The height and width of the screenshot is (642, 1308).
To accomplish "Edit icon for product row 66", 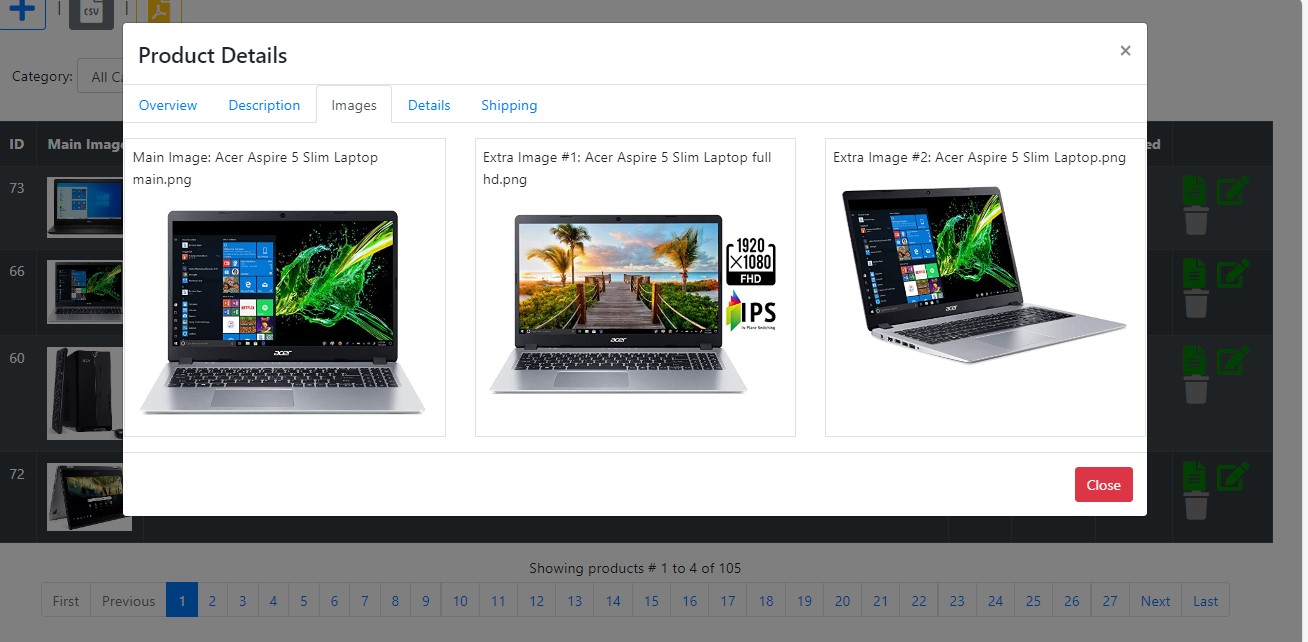I will click(1233, 274).
